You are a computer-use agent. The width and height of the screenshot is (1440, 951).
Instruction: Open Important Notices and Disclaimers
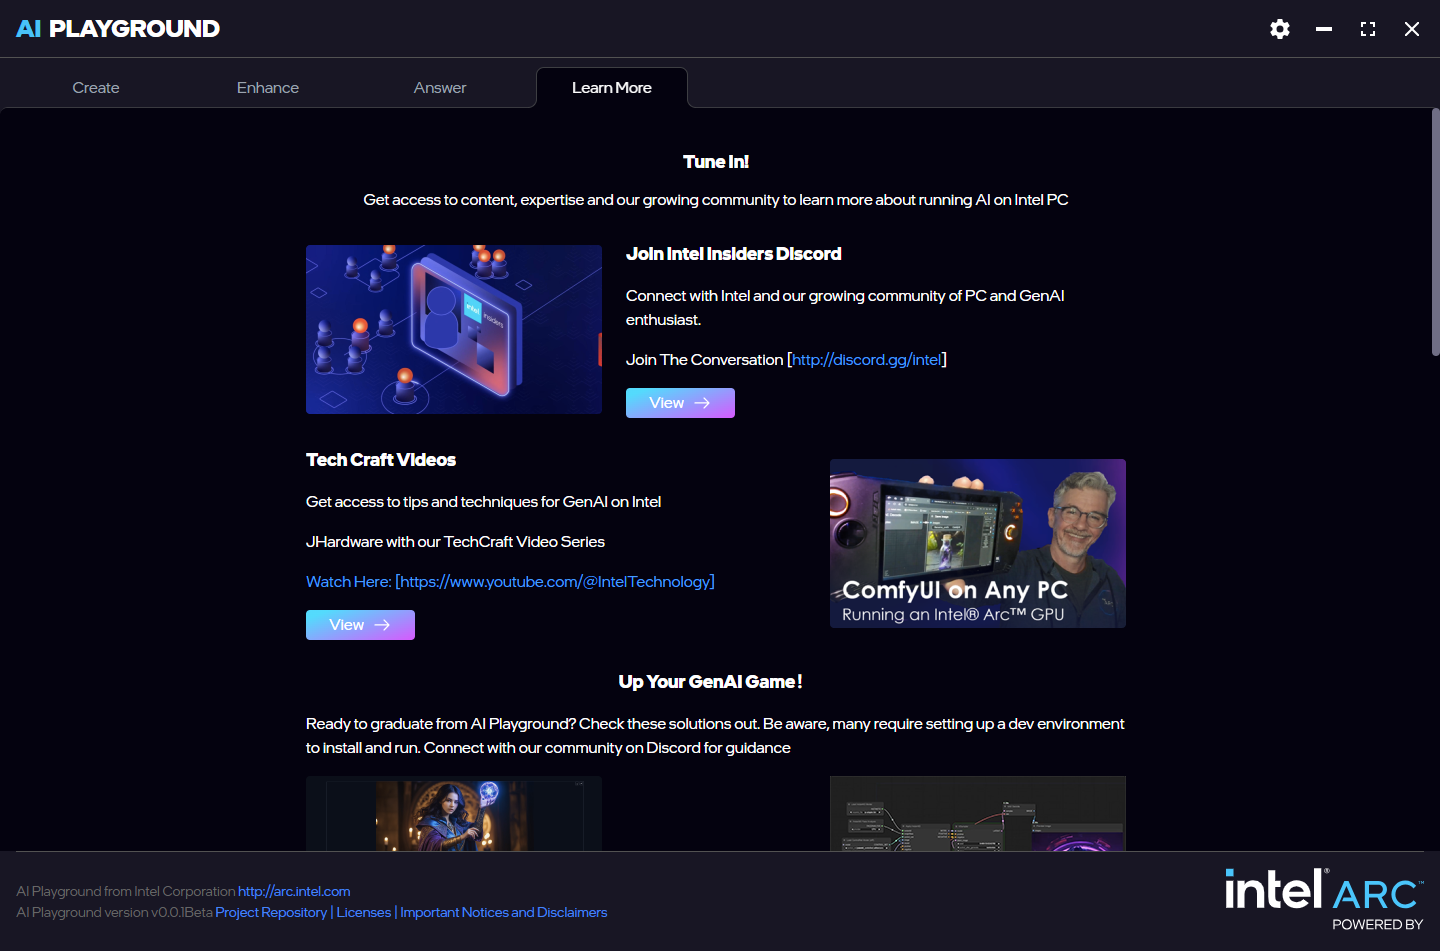click(x=503, y=912)
